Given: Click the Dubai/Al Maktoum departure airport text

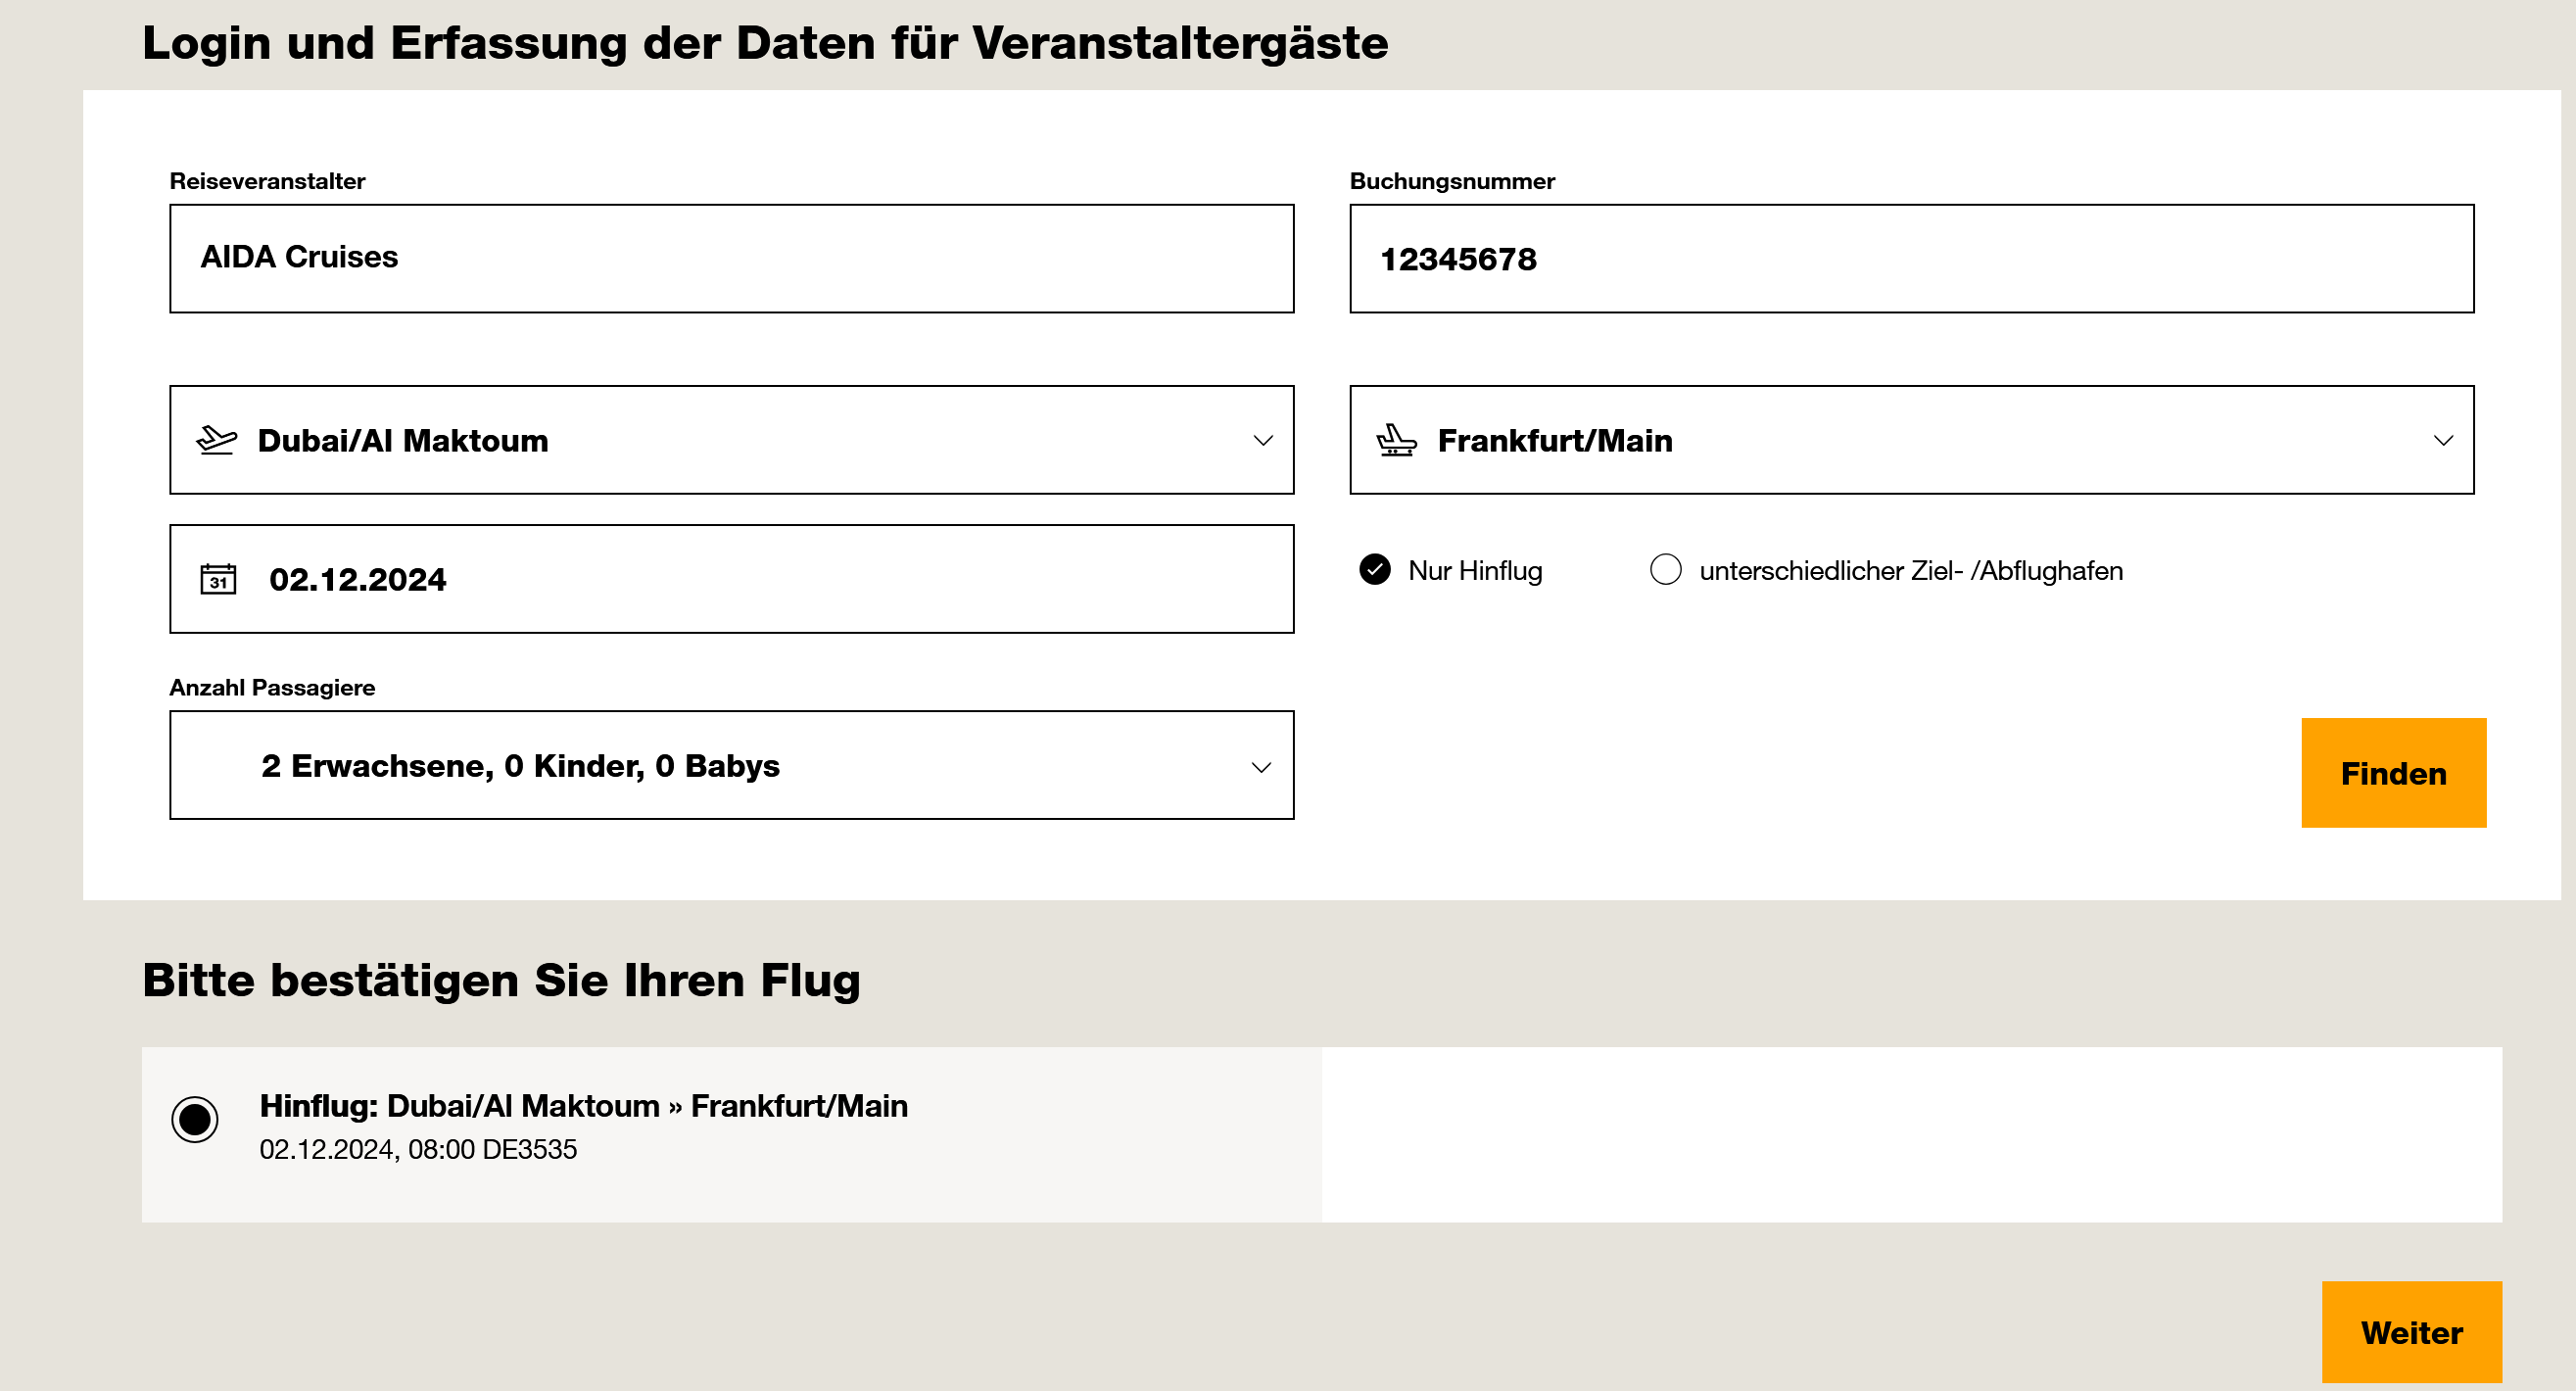Looking at the screenshot, I should click(x=403, y=440).
